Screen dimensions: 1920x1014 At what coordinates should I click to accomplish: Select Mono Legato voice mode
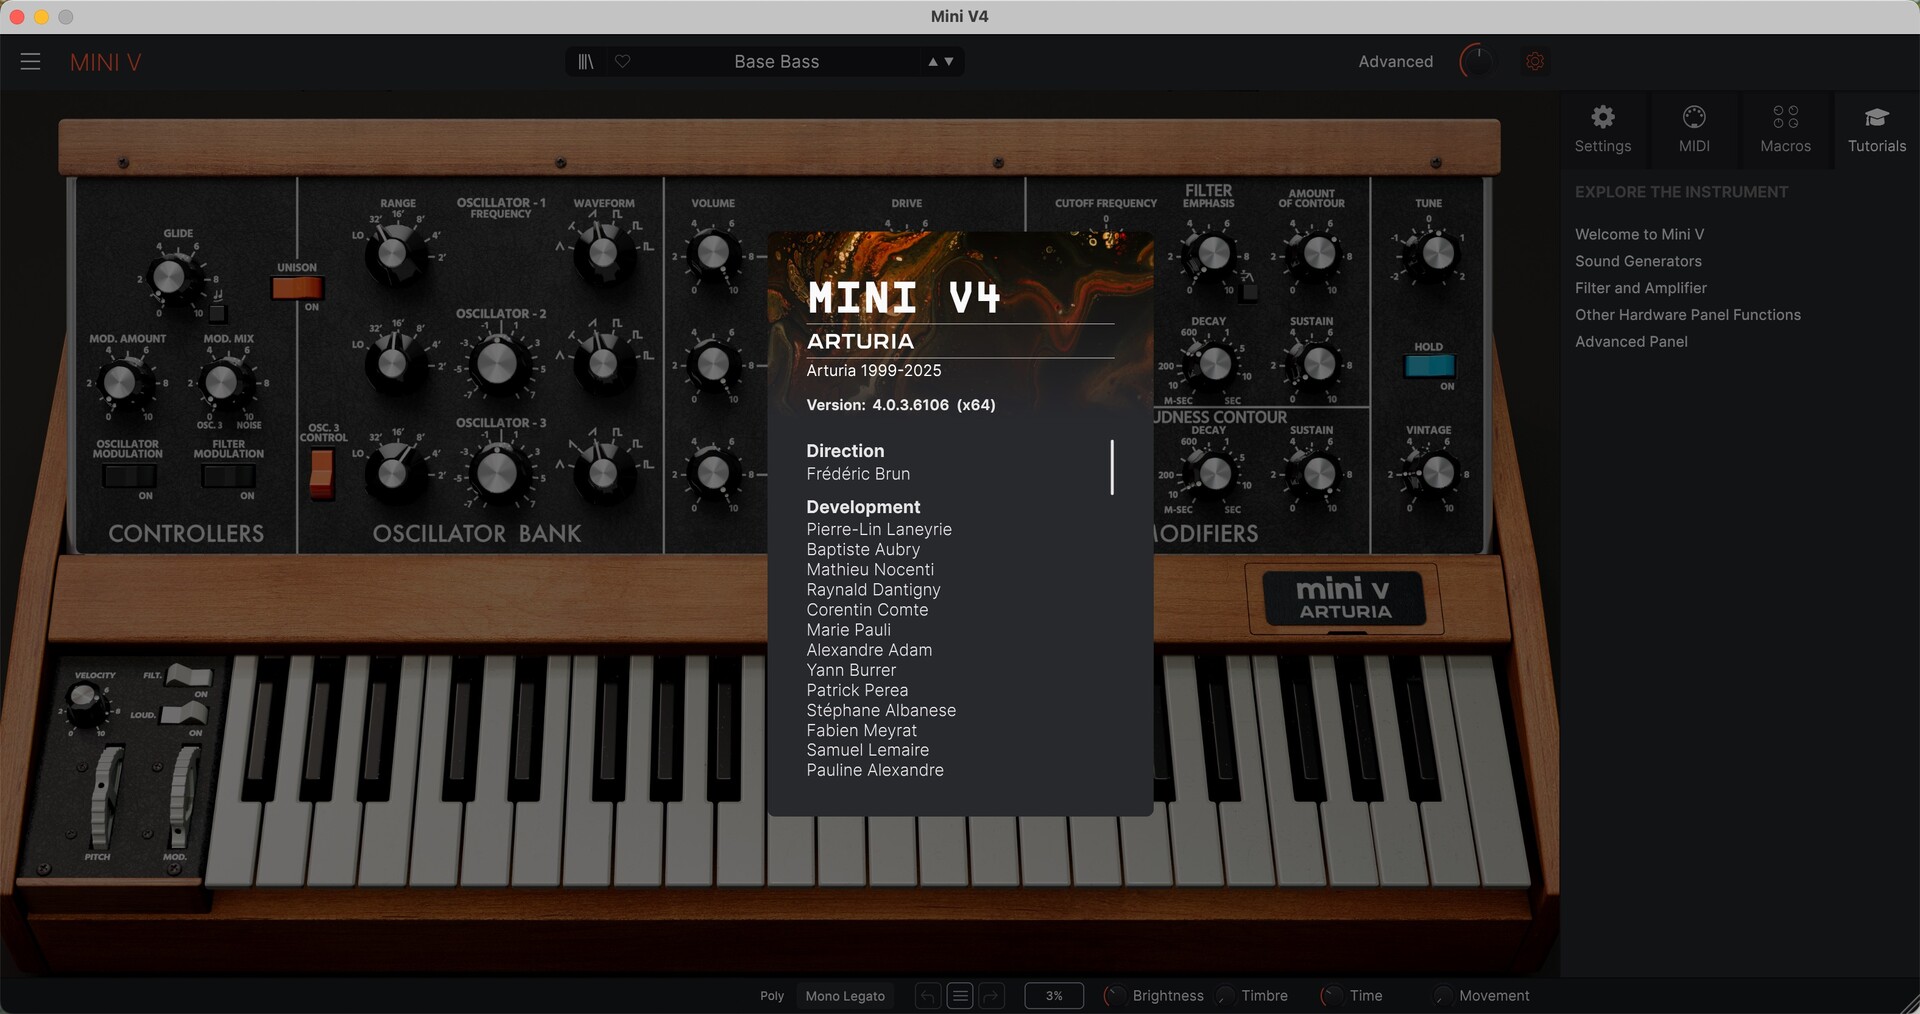(845, 996)
